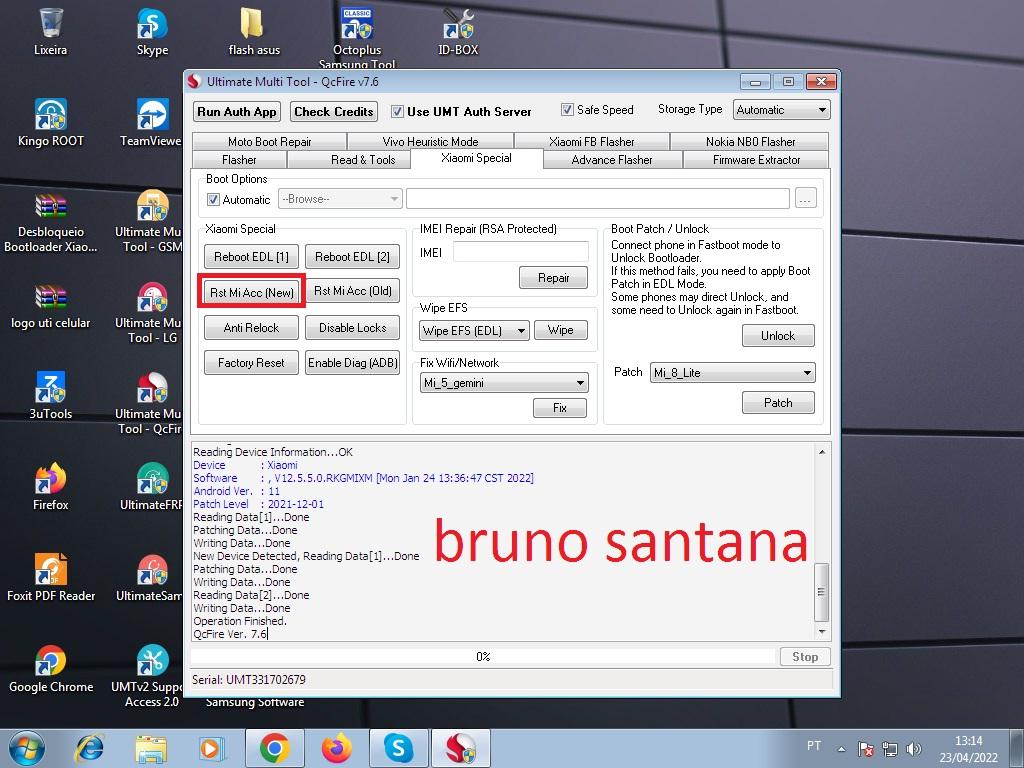Launch the ID-BOX desktop shortcut

coord(458,31)
